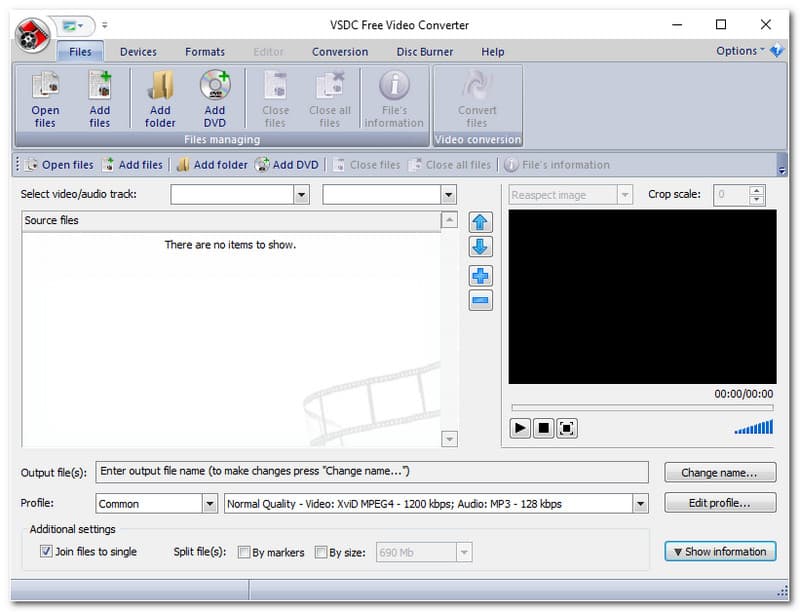Toggle full screen preview button
This screenshot has height=612, width=800.
tap(566, 428)
